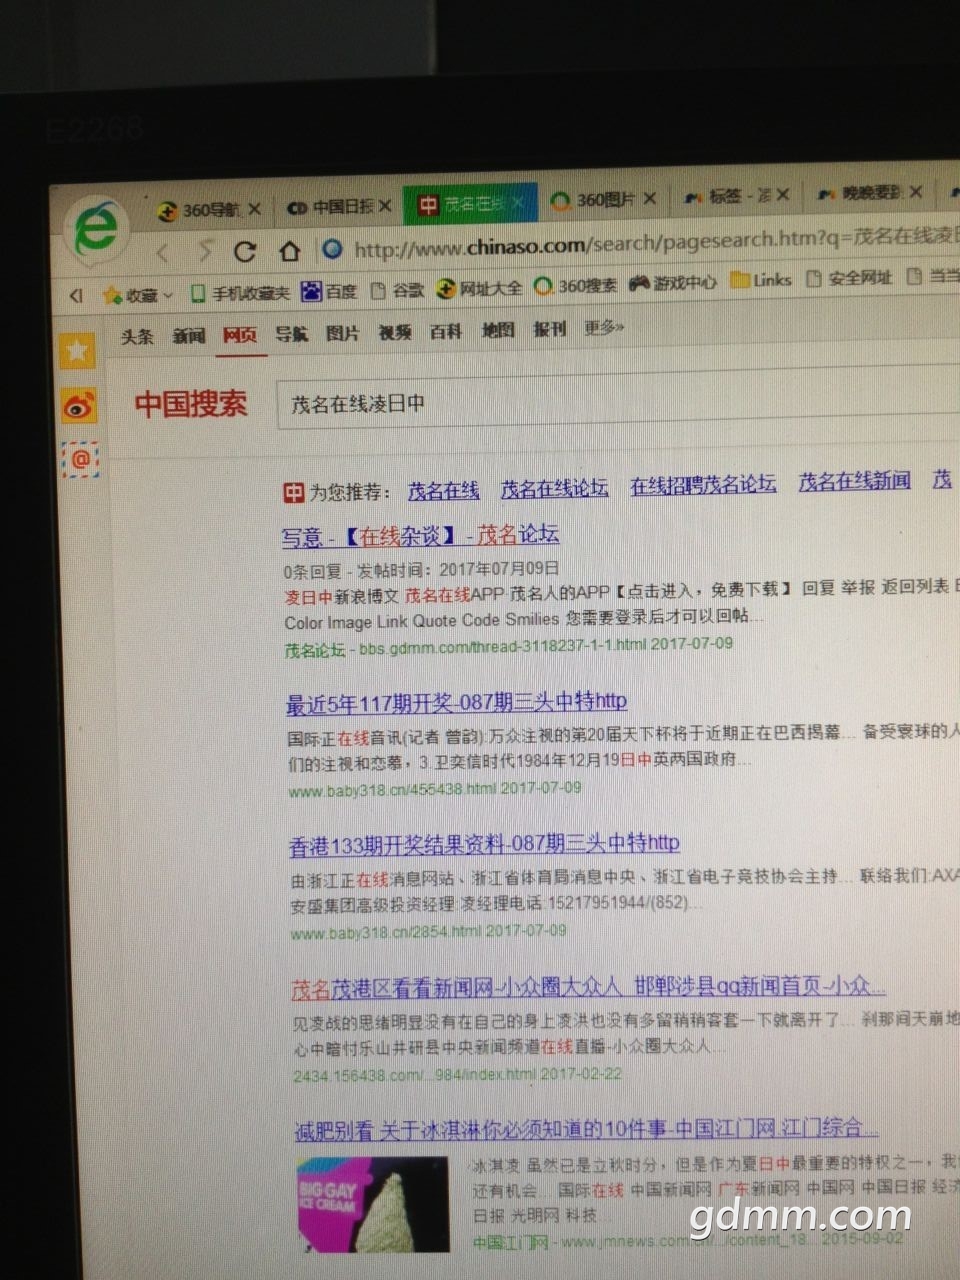Switch to the 中国日报 tab
This screenshot has width=960, height=1280.
330,207
